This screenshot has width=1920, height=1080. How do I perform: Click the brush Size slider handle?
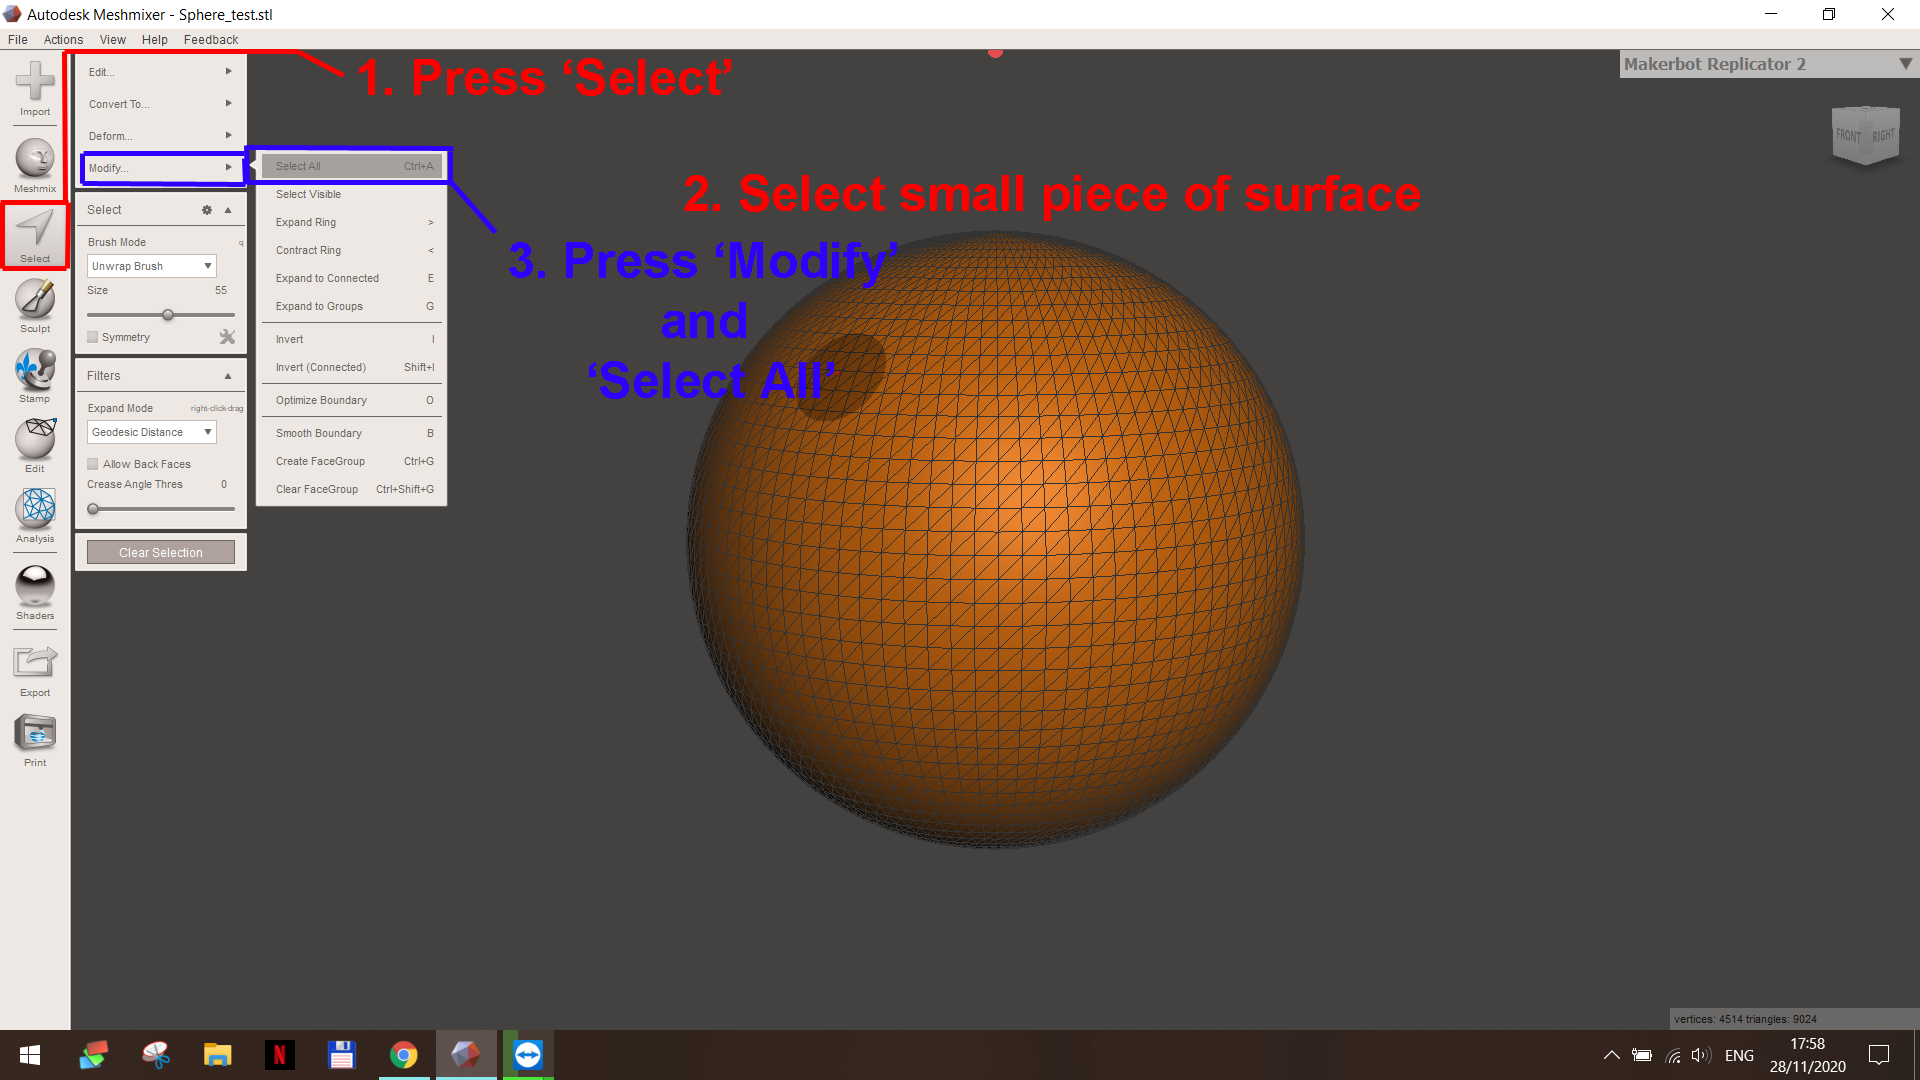click(168, 315)
